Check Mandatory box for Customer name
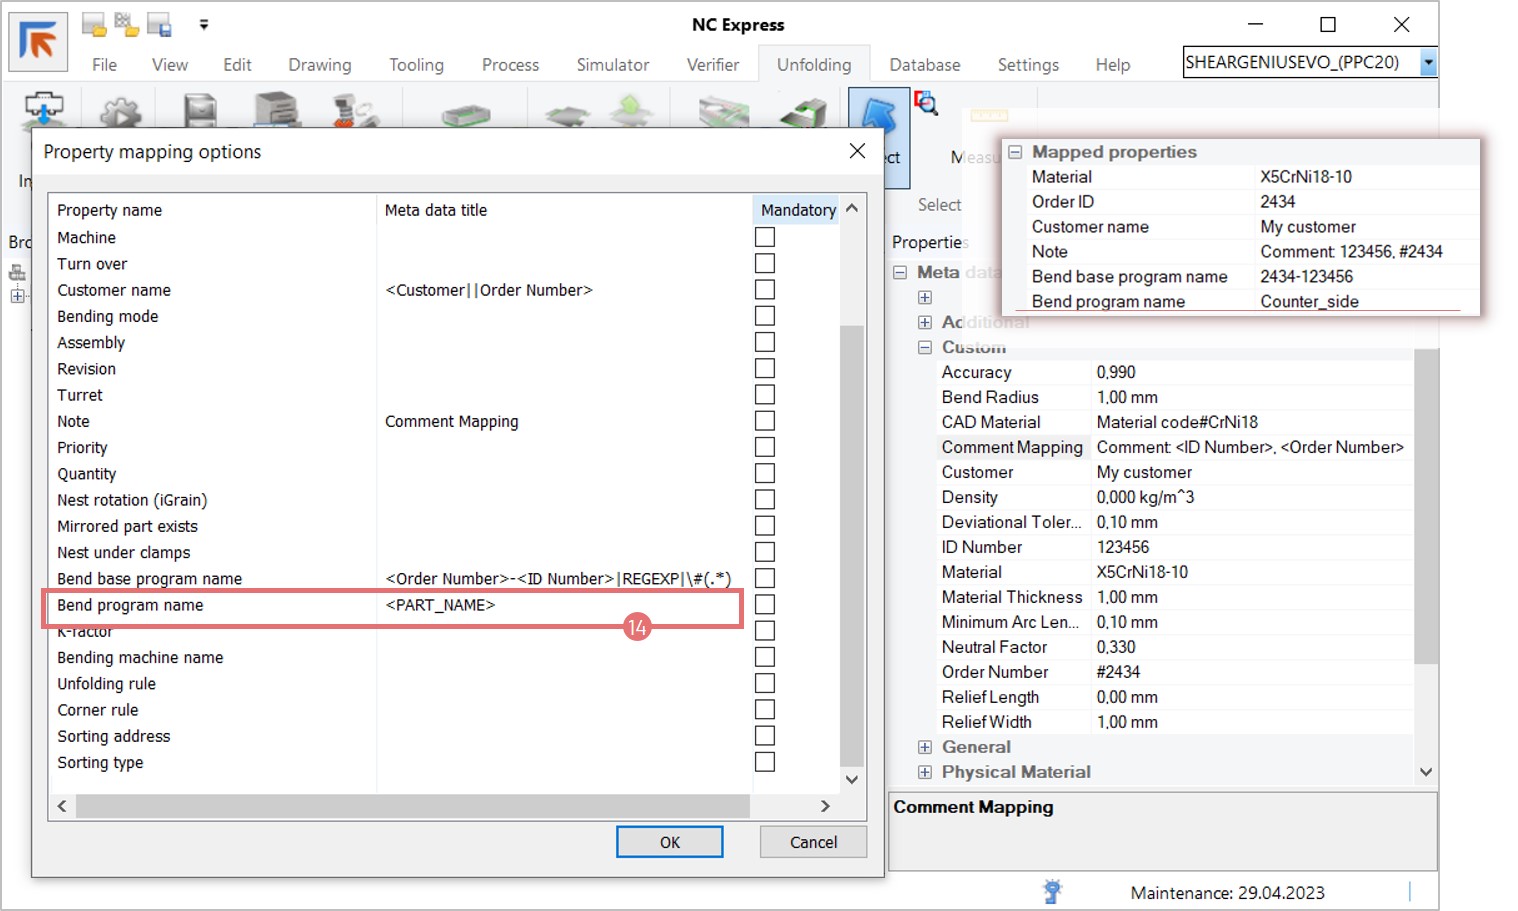 (x=765, y=290)
